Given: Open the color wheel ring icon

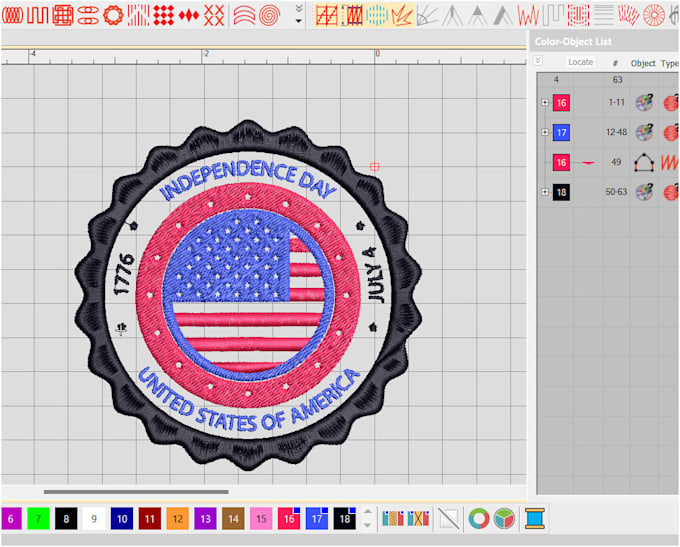Looking at the screenshot, I should tap(479, 518).
